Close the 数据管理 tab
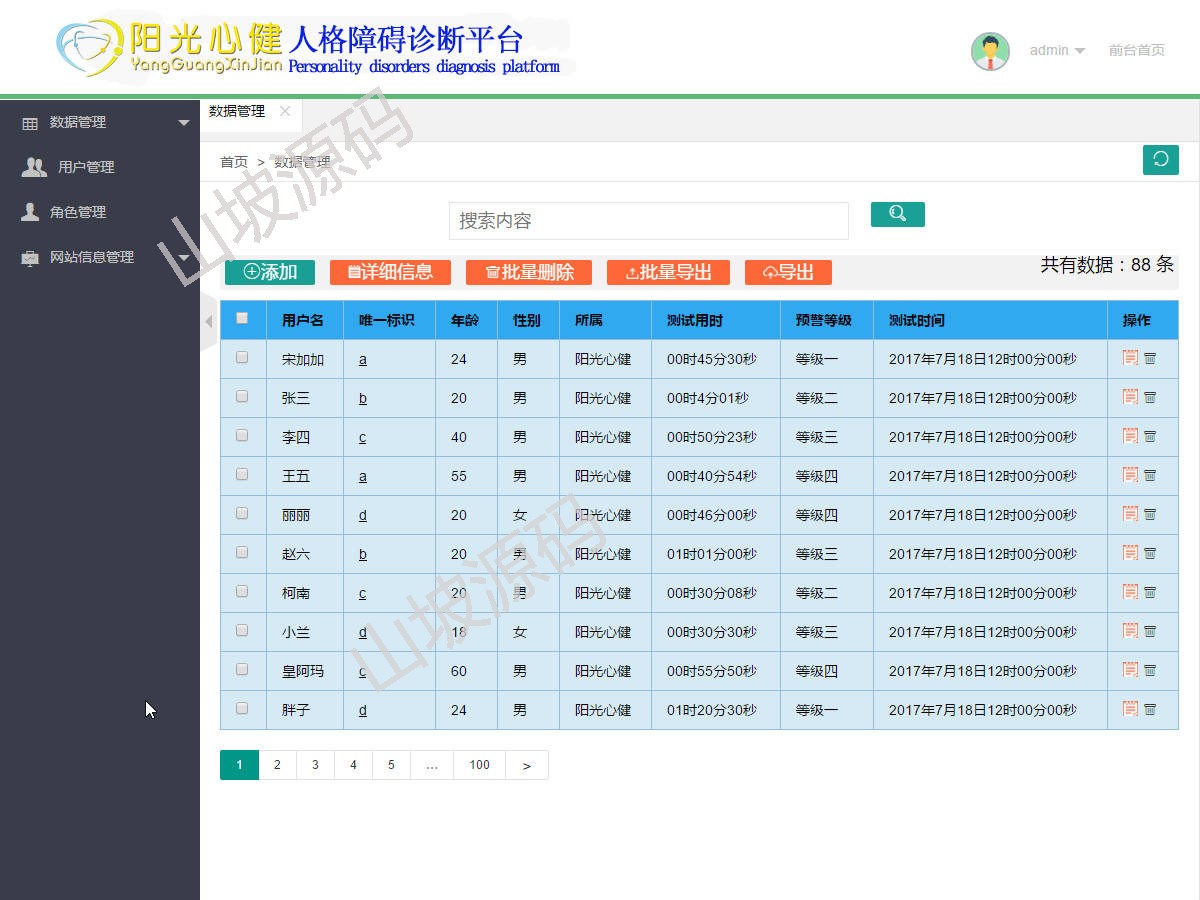This screenshot has height=900, width=1200. [285, 111]
